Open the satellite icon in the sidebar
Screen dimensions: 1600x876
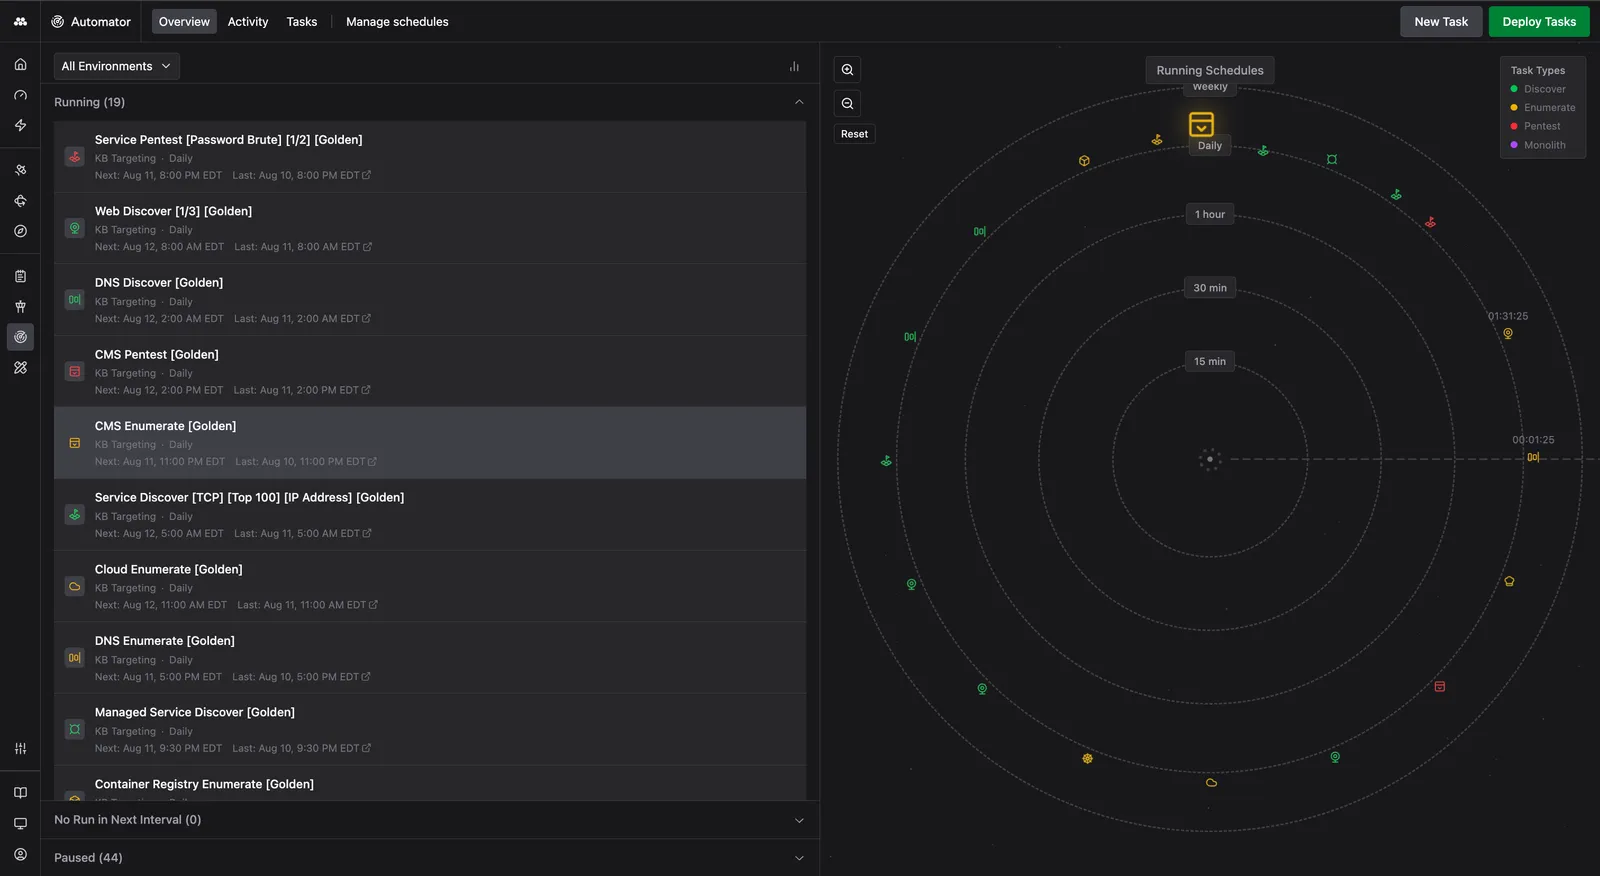coord(20,170)
